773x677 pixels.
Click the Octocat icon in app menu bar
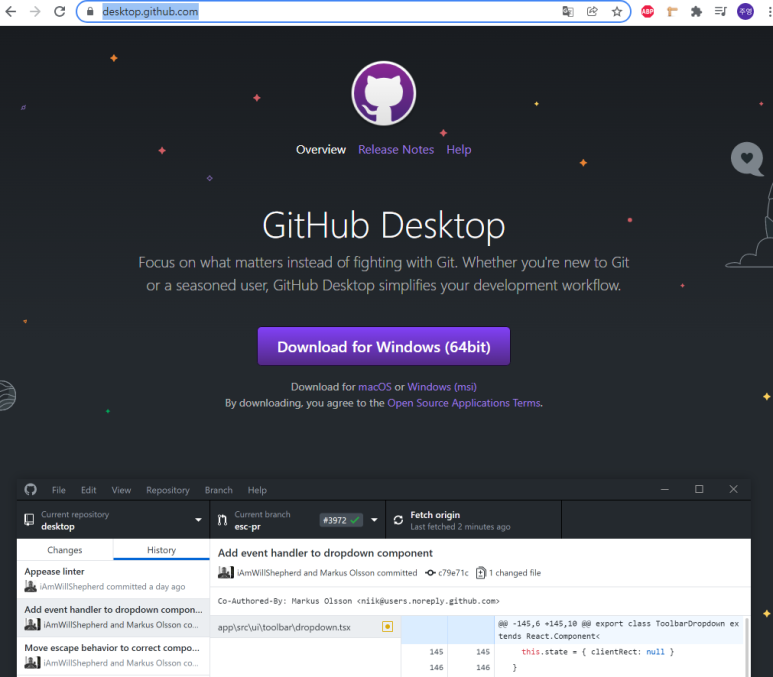point(31,489)
